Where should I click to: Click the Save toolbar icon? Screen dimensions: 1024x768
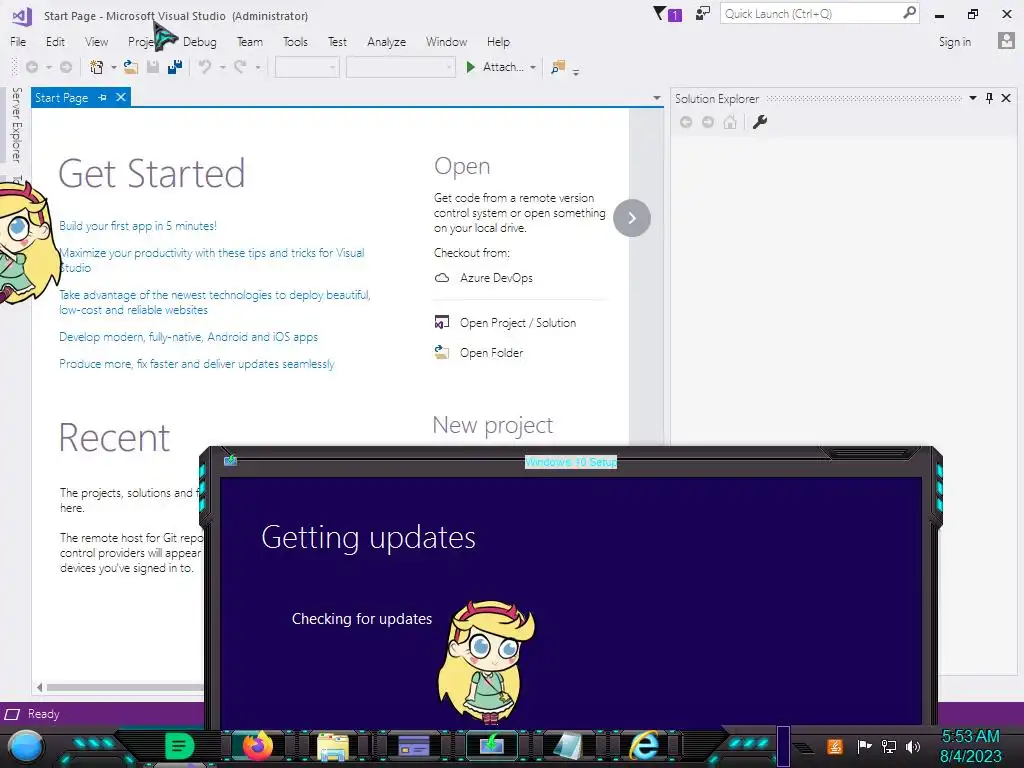pos(153,67)
